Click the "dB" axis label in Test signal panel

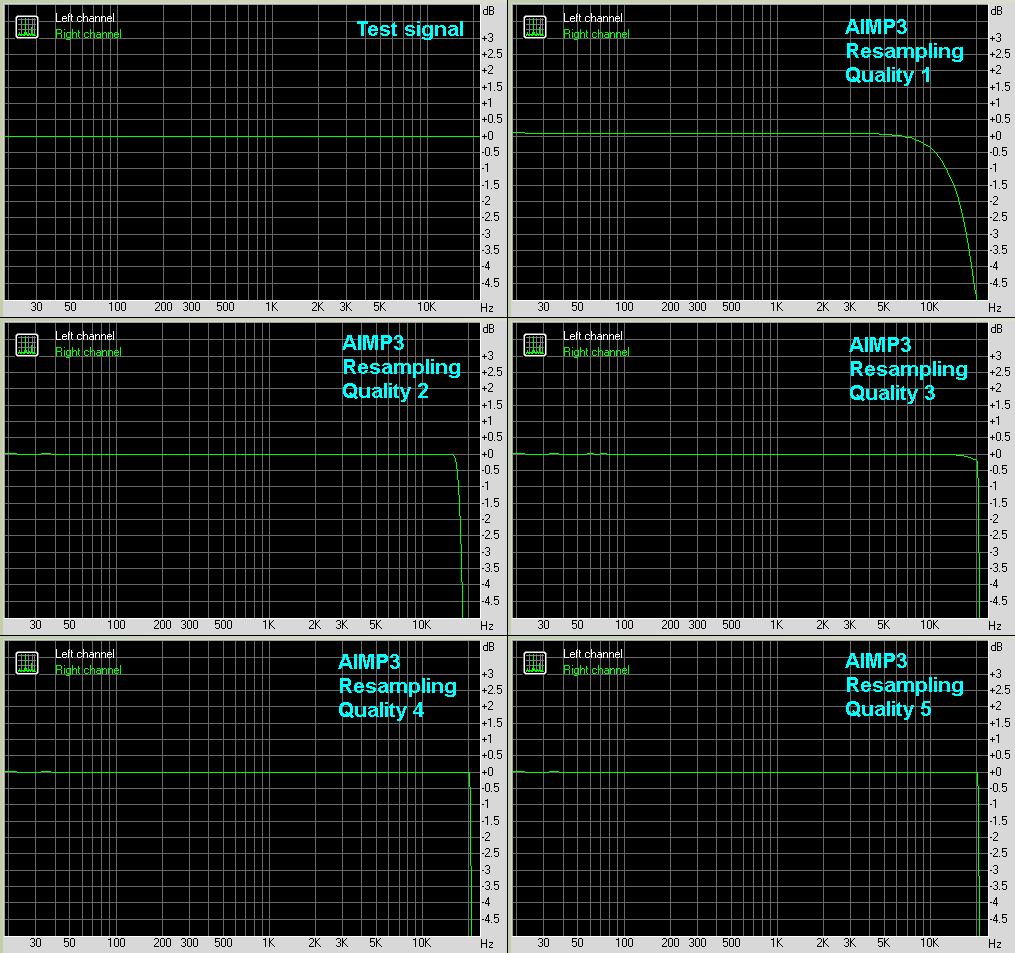[488, 11]
